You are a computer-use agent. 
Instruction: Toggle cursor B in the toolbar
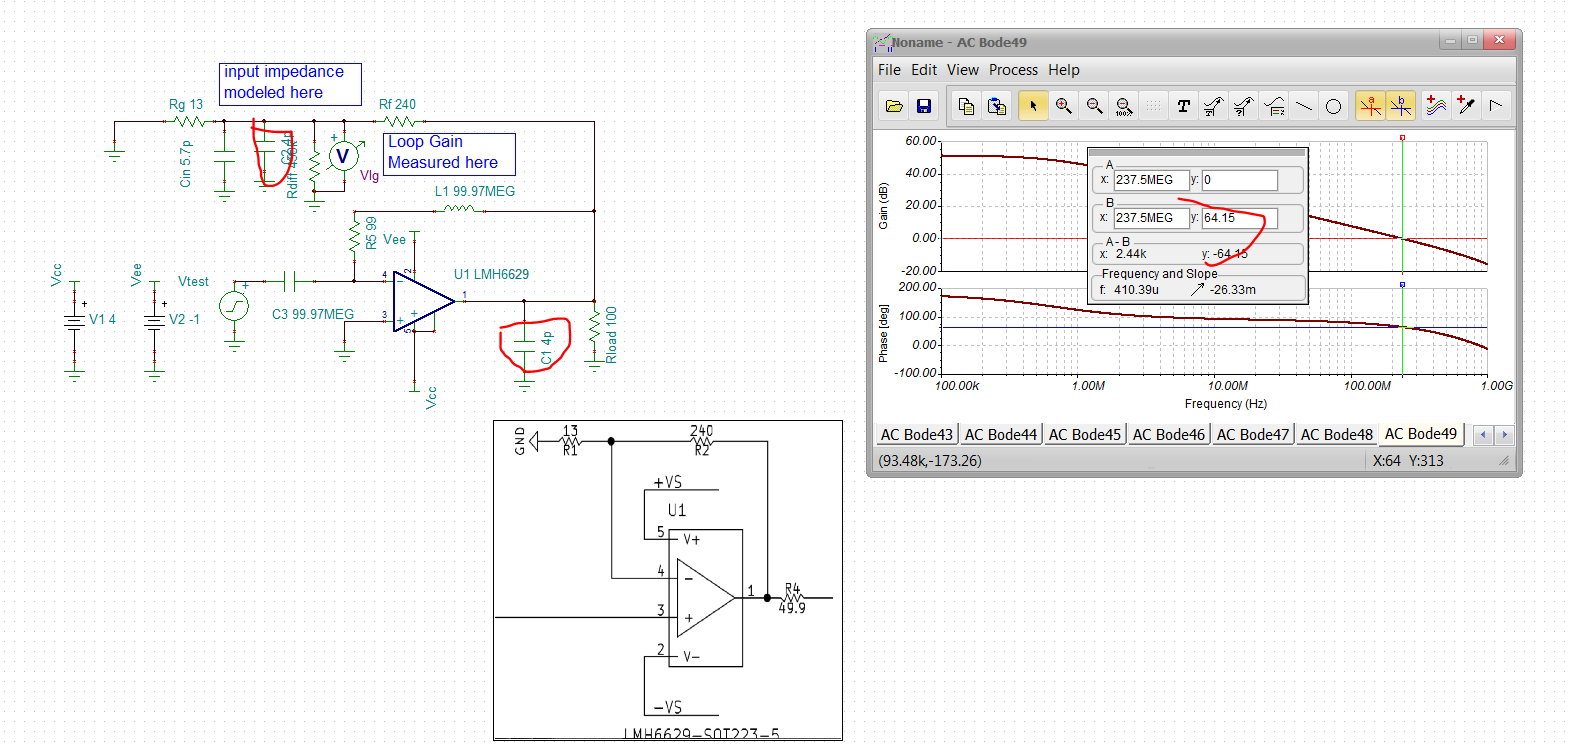point(1400,106)
